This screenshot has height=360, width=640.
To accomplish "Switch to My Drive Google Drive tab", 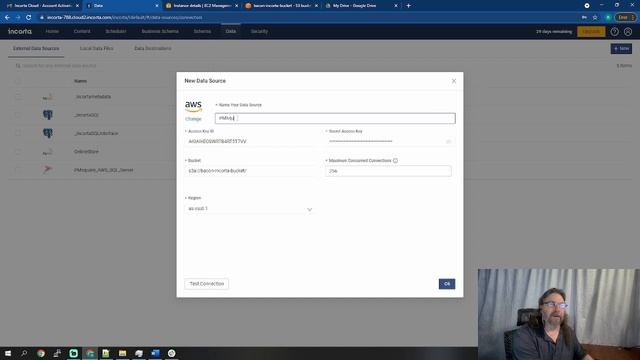I will (361, 6).
